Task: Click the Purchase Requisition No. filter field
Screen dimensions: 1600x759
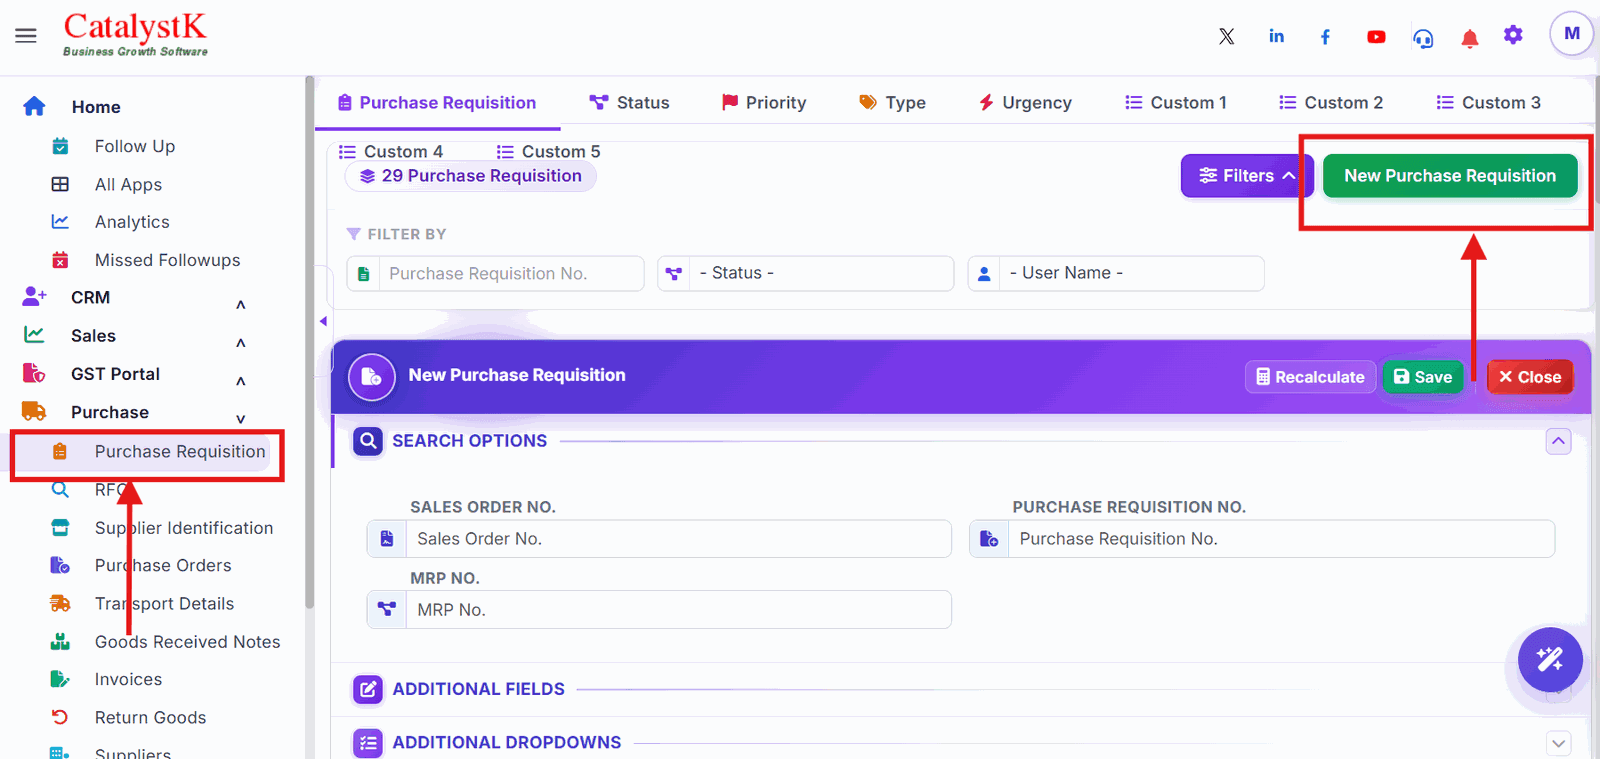Action: (x=495, y=273)
